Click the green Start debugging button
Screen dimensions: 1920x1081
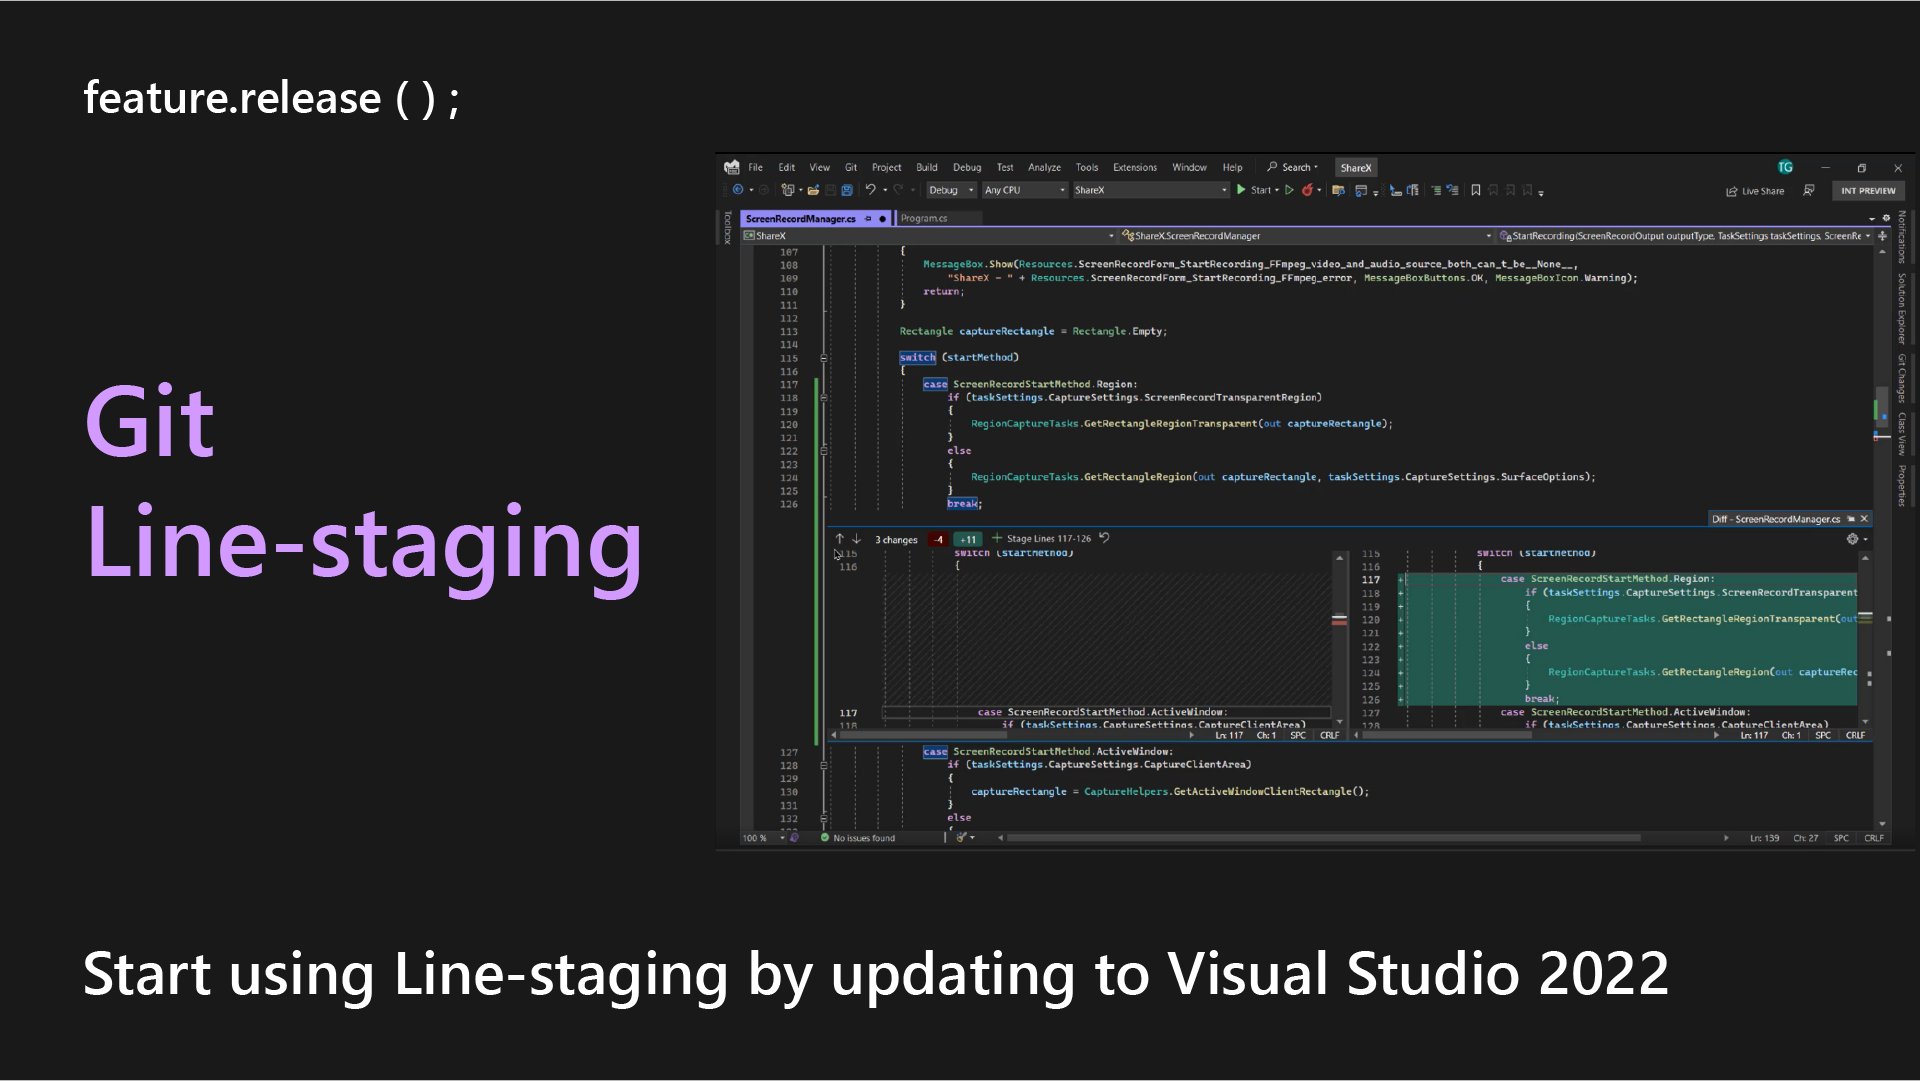pos(1256,190)
